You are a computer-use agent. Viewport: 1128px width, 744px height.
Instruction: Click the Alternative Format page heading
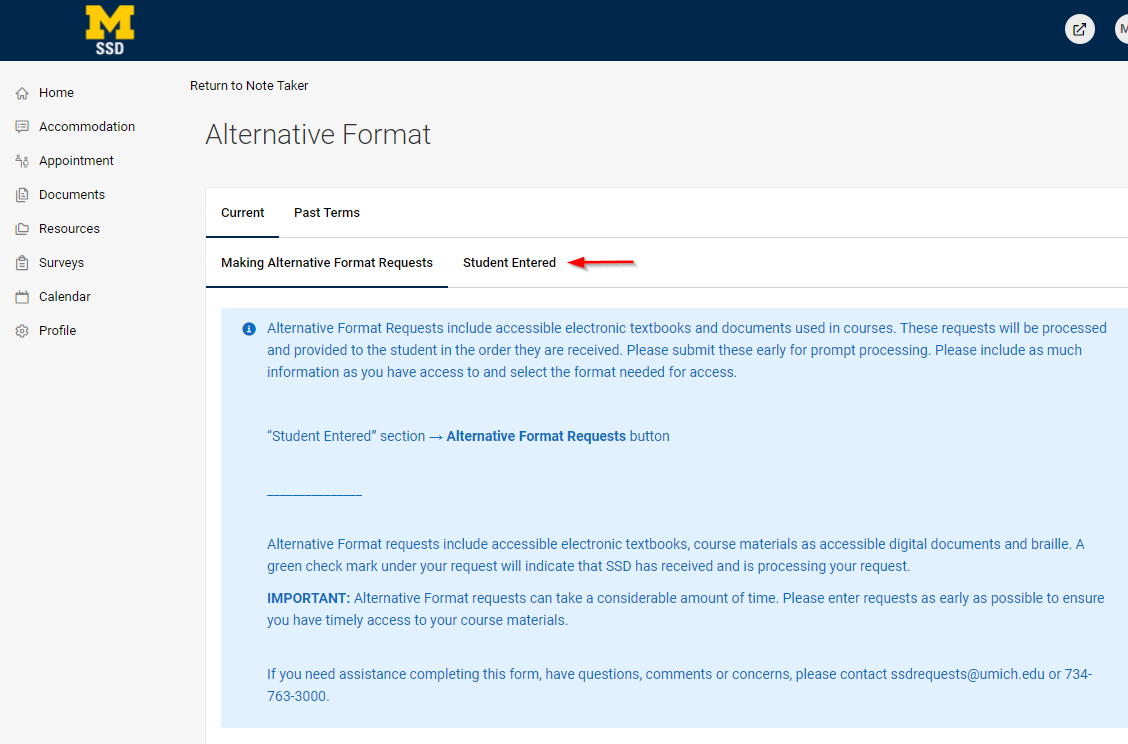tap(318, 134)
